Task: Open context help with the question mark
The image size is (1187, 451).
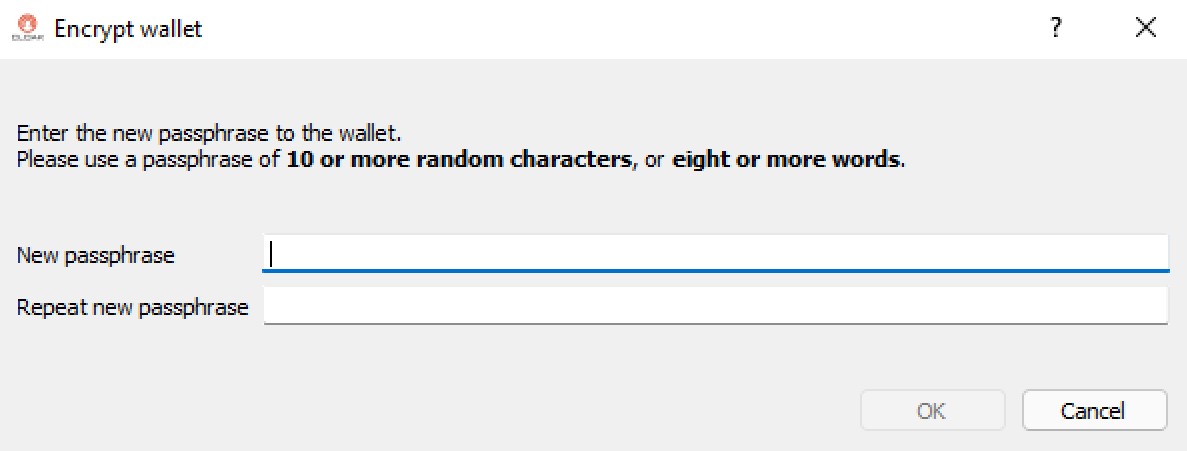Action: pos(1056,29)
